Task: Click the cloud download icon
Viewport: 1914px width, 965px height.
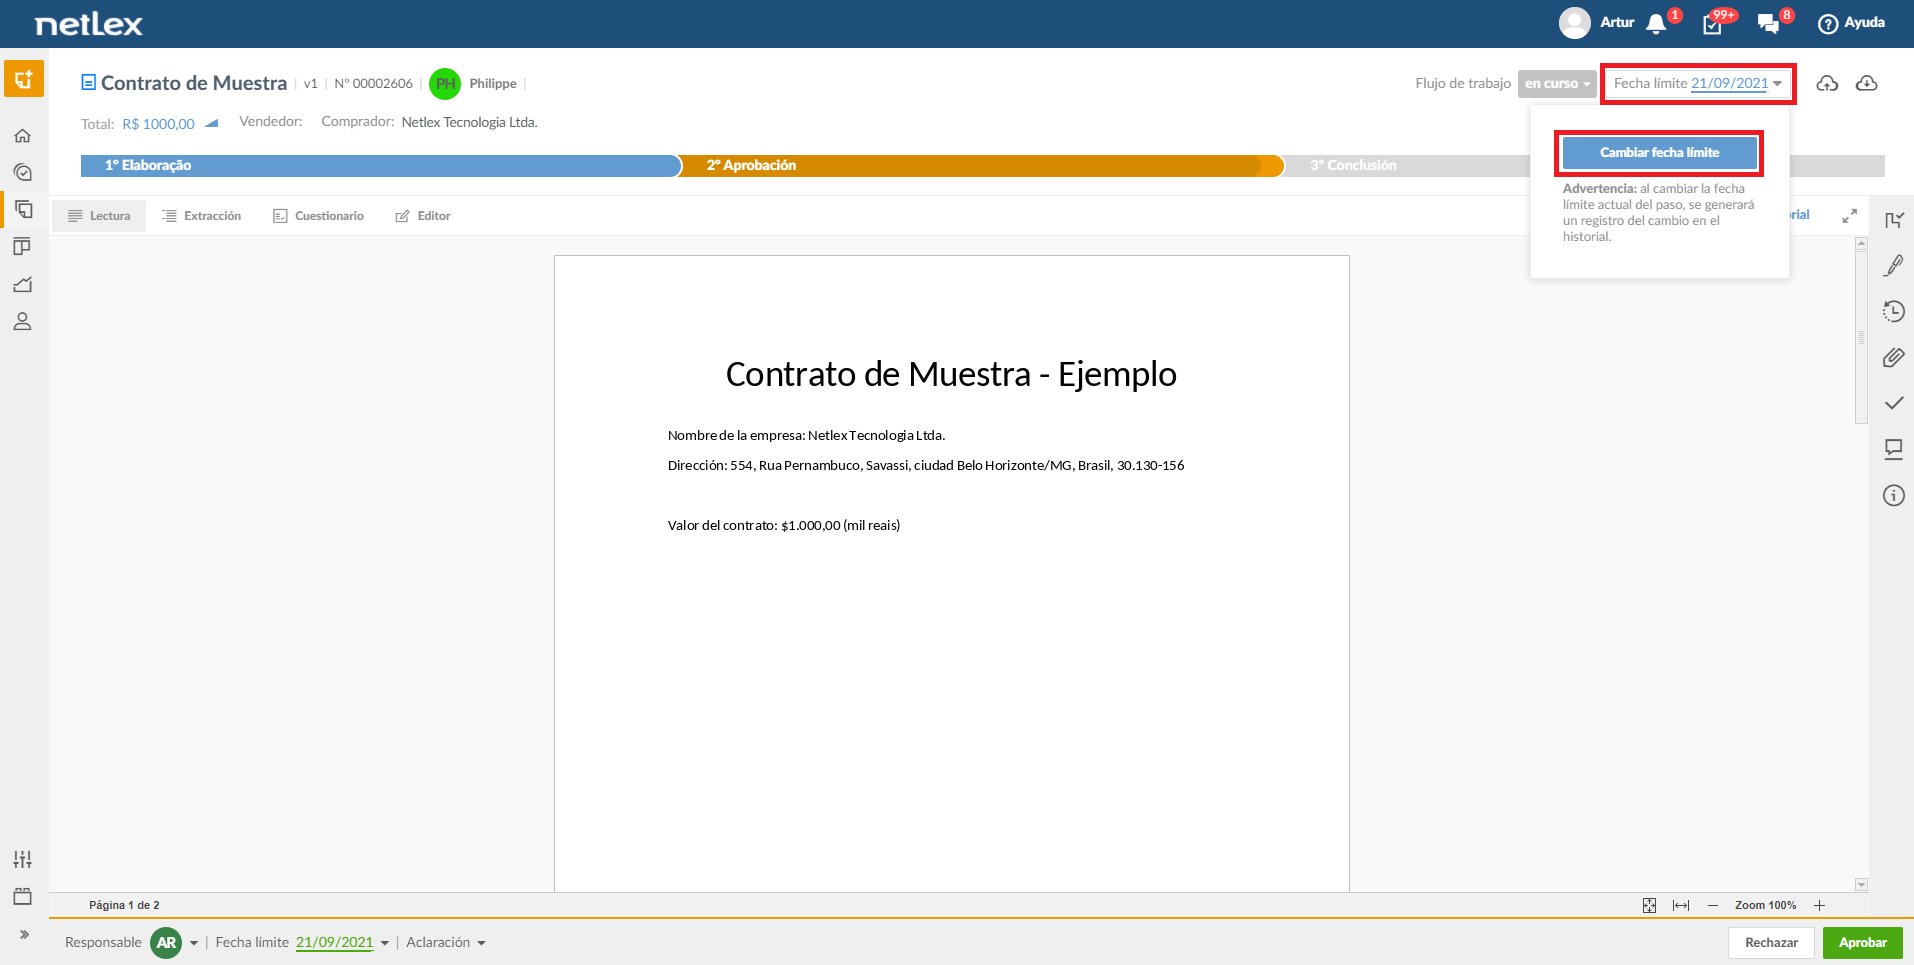Action: (1866, 83)
